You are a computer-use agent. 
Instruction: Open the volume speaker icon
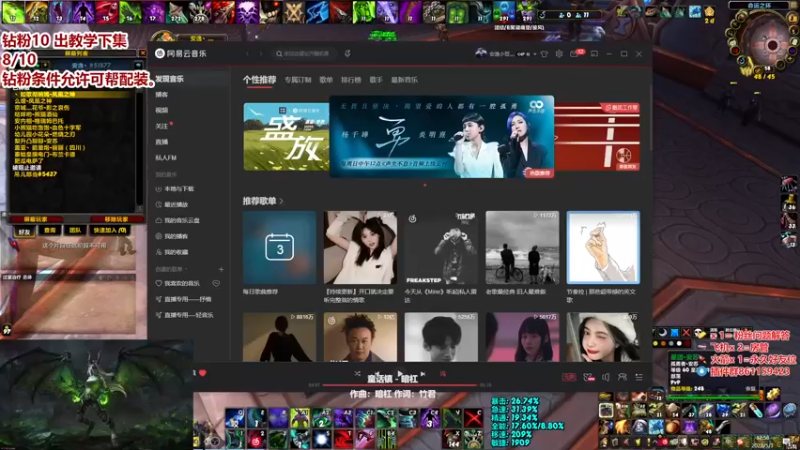(606, 377)
